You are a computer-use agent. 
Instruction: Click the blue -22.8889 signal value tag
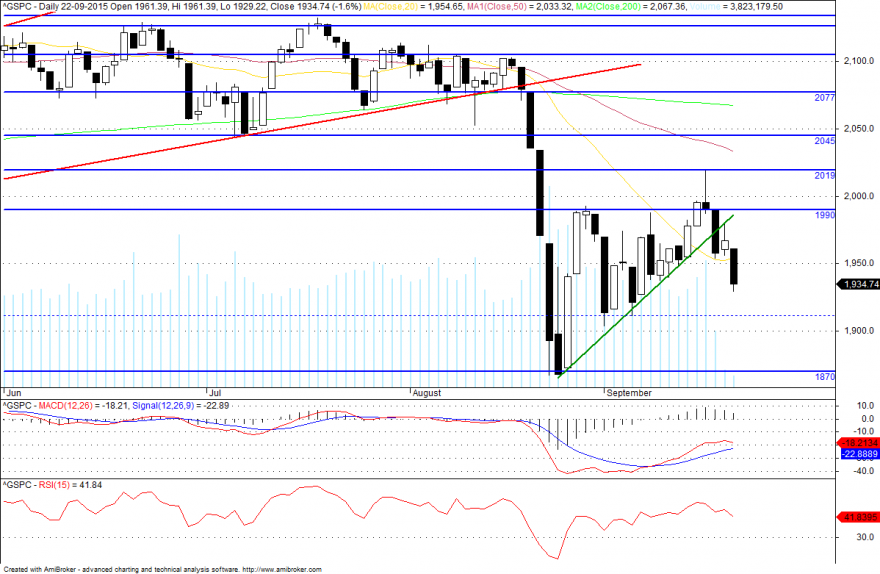(859, 454)
